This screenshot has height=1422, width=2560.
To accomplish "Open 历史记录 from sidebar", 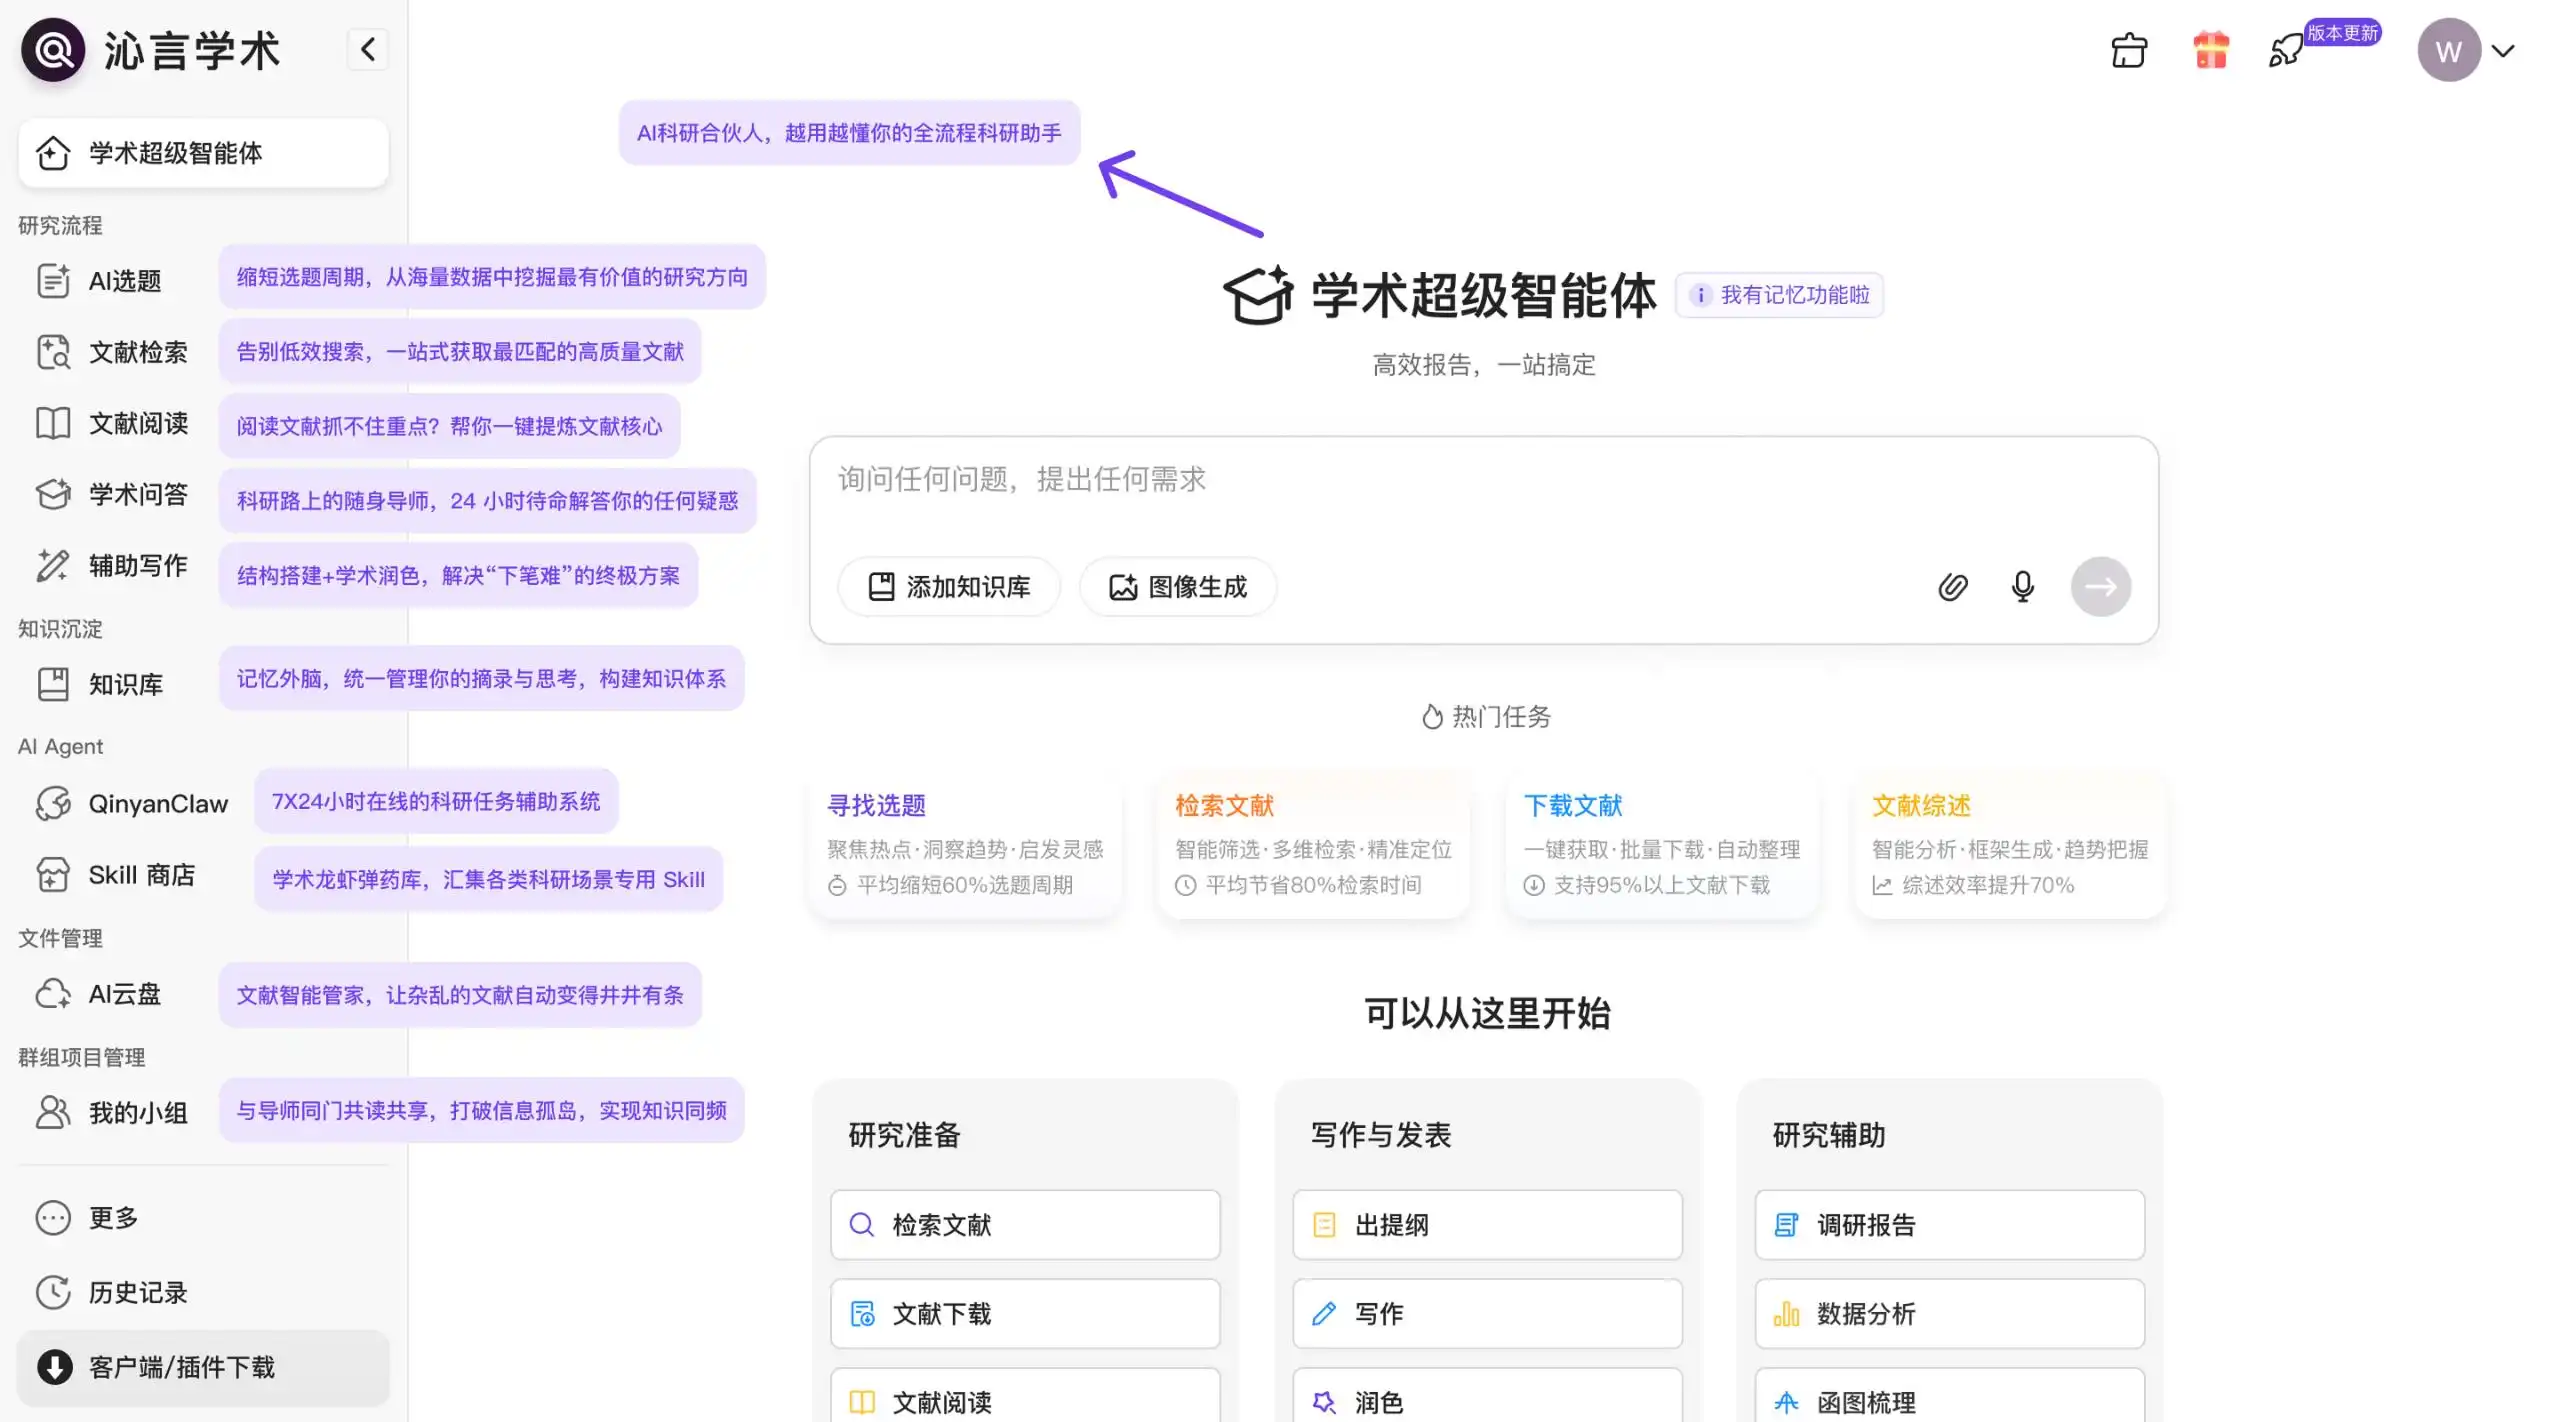I will pos(137,1292).
